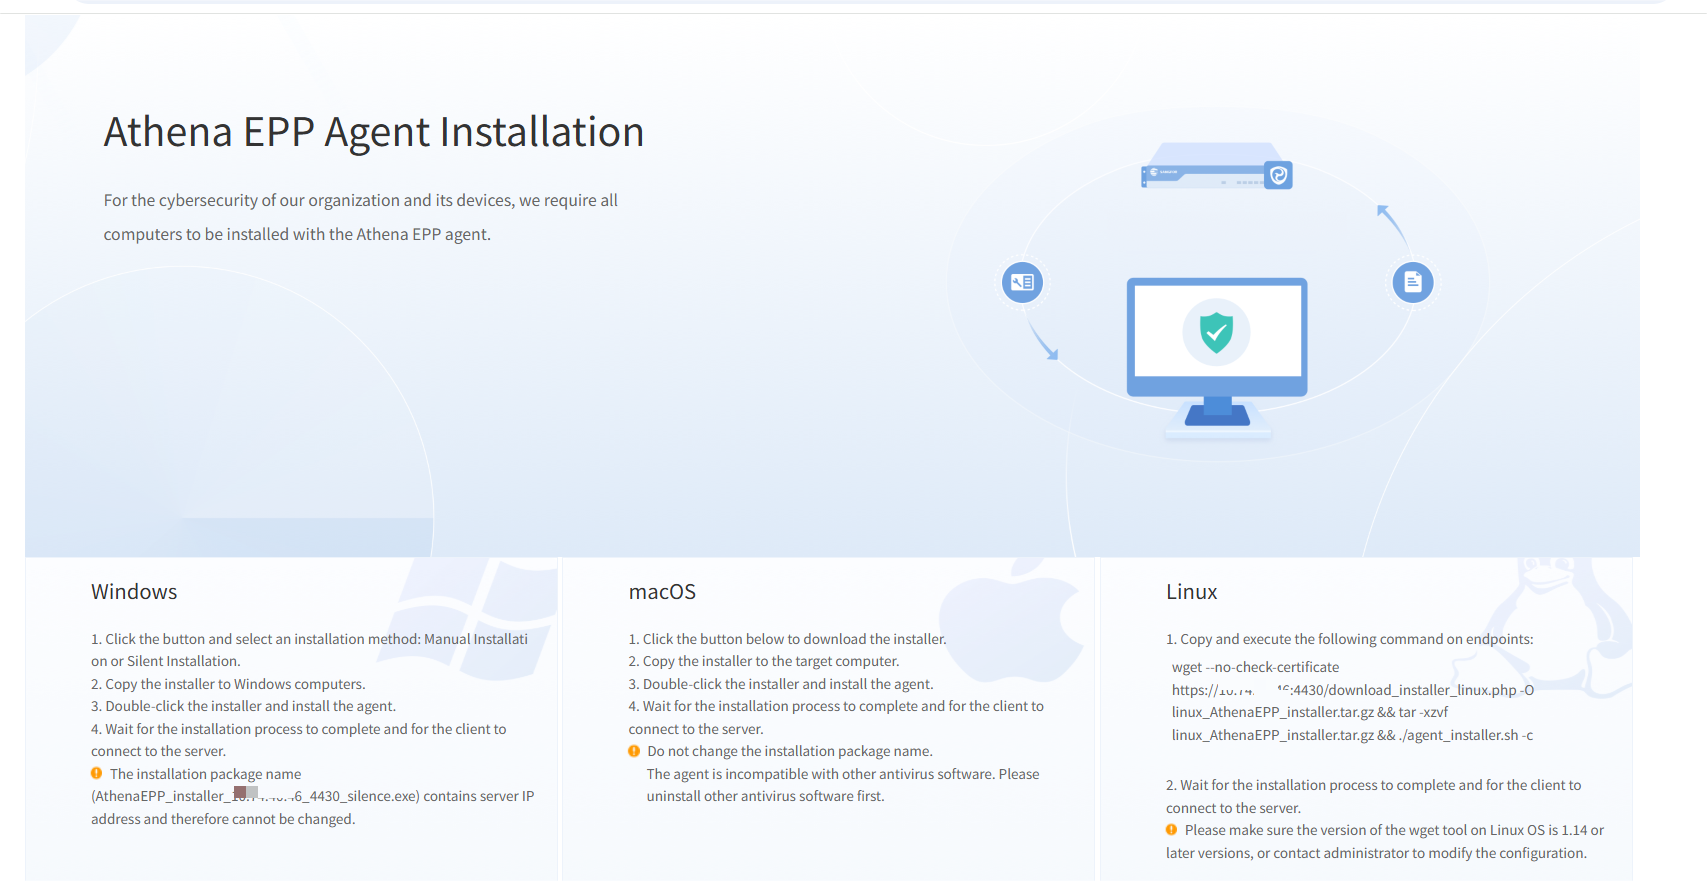Click the round blue badge icon on the server
Image resolution: width=1707 pixels, height=881 pixels.
1278,175
